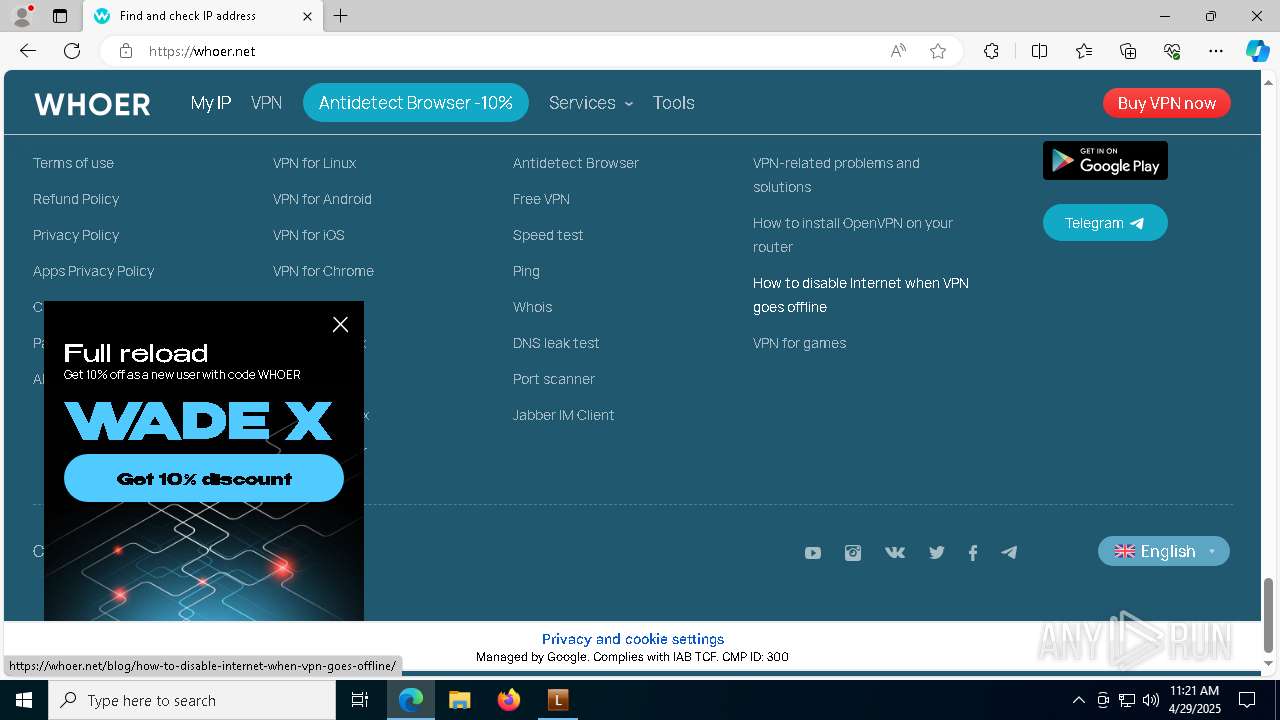Screen dimensions: 1280x720
Task: Open File Explorer from the taskbar
Action: tap(460, 700)
